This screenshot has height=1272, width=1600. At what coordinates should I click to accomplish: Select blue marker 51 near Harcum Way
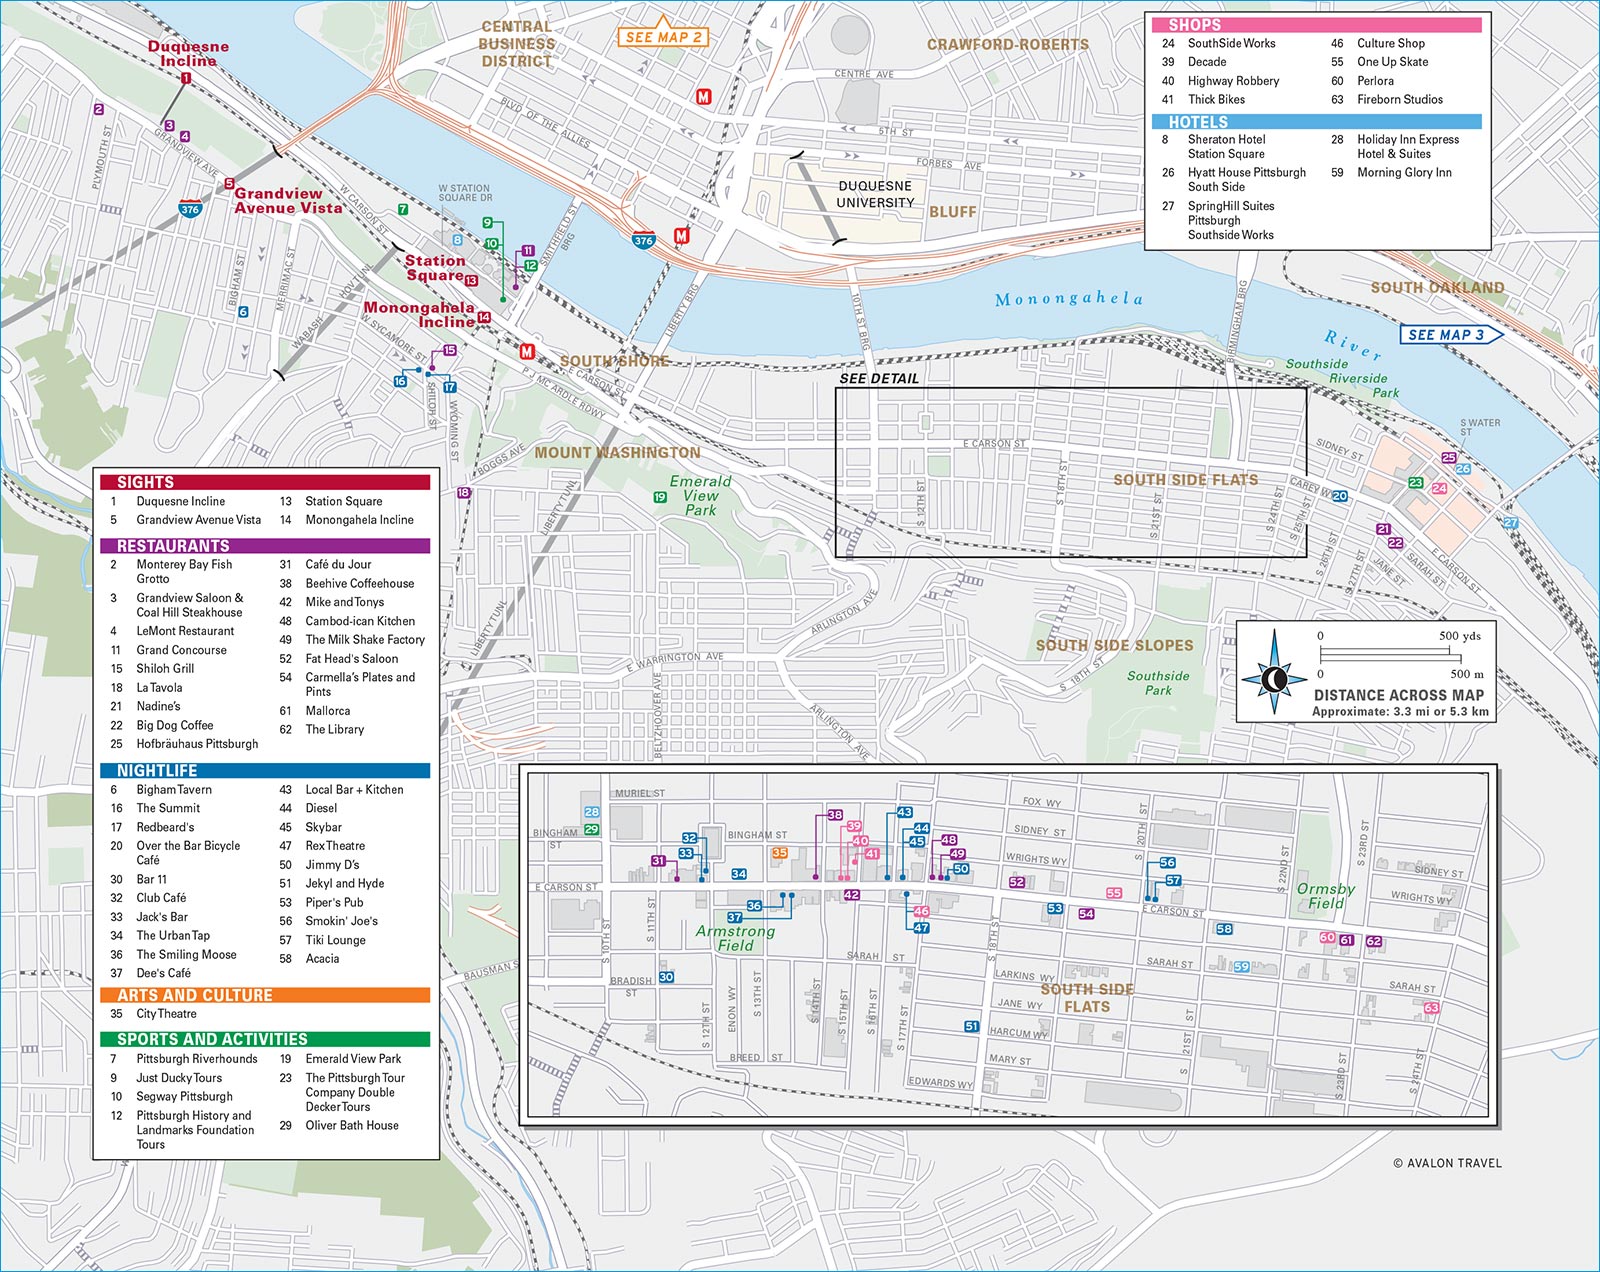[x=971, y=1026]
